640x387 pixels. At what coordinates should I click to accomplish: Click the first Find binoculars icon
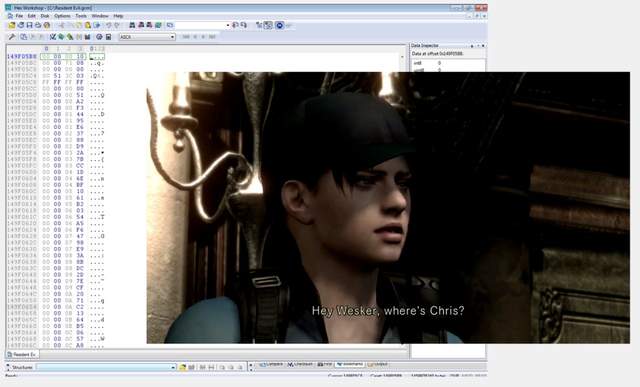132,25
